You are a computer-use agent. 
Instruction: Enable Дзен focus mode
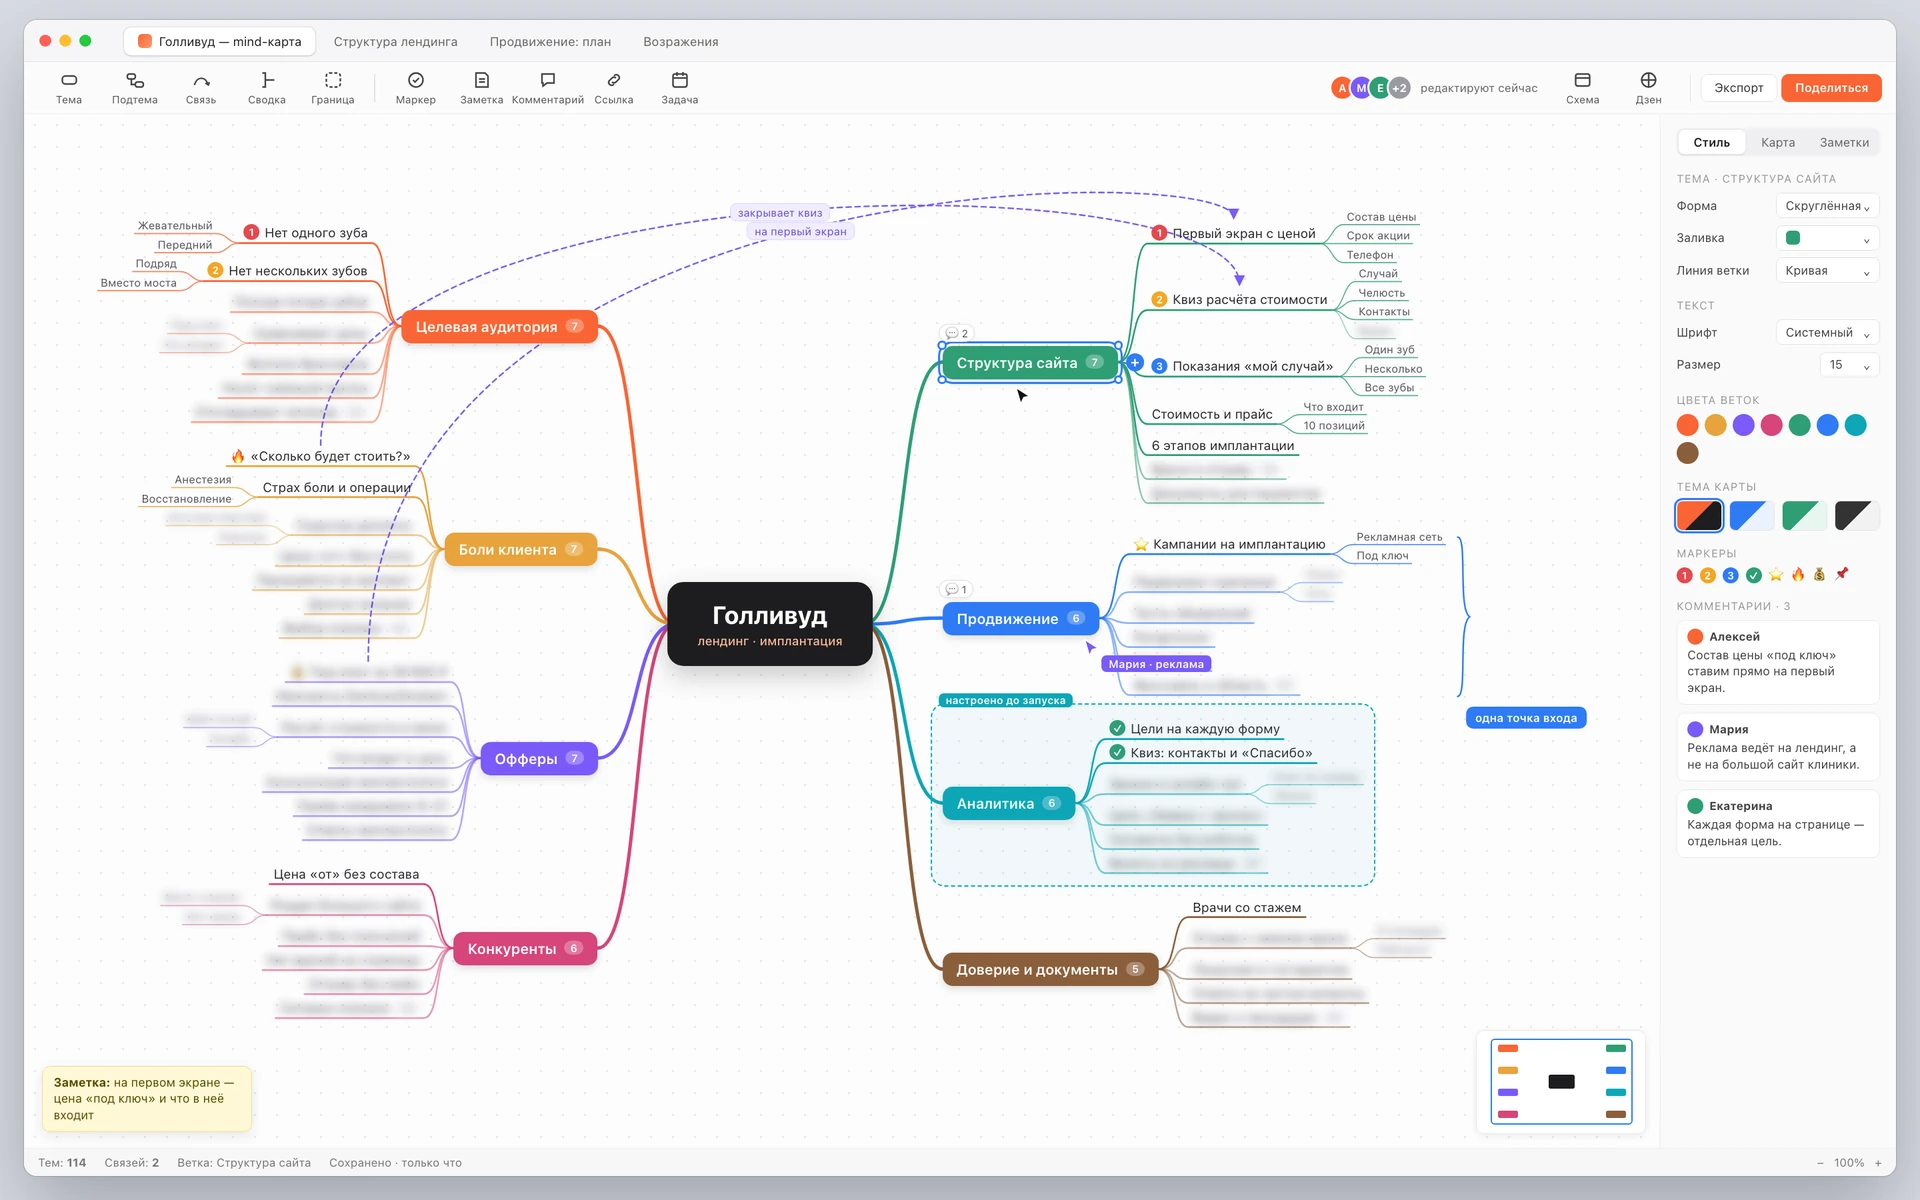1648,88
